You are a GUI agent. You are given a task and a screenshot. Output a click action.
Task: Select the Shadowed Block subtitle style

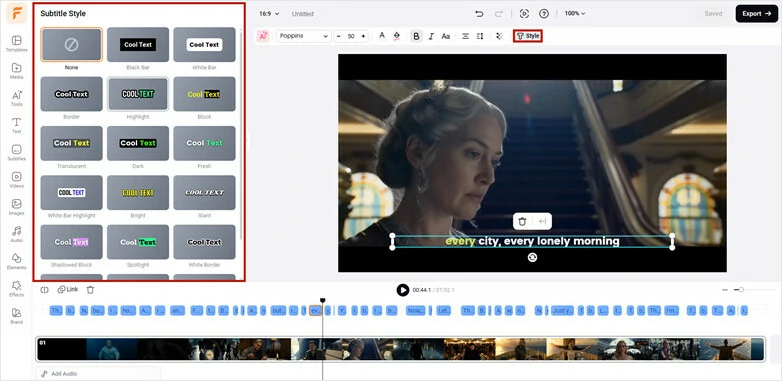pyautogui.click(x=71, y=242)
